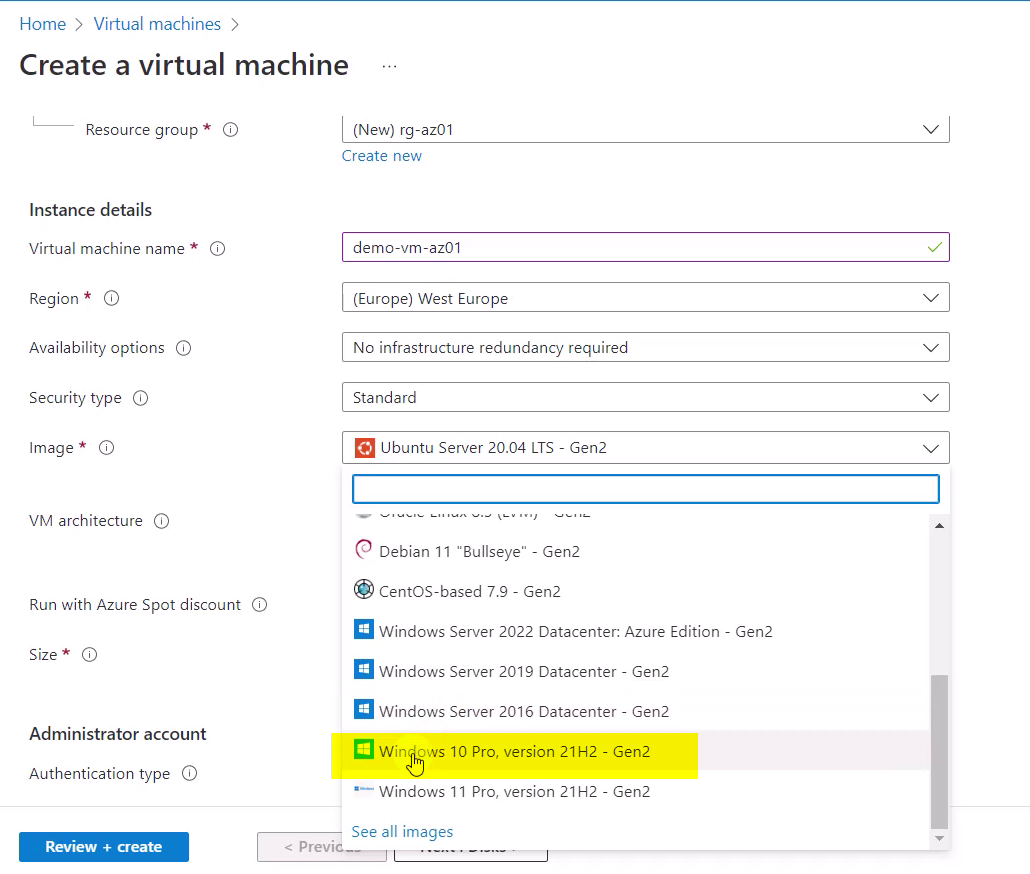Click the Ubuntu logo in Image field

(x=365, y=448)
